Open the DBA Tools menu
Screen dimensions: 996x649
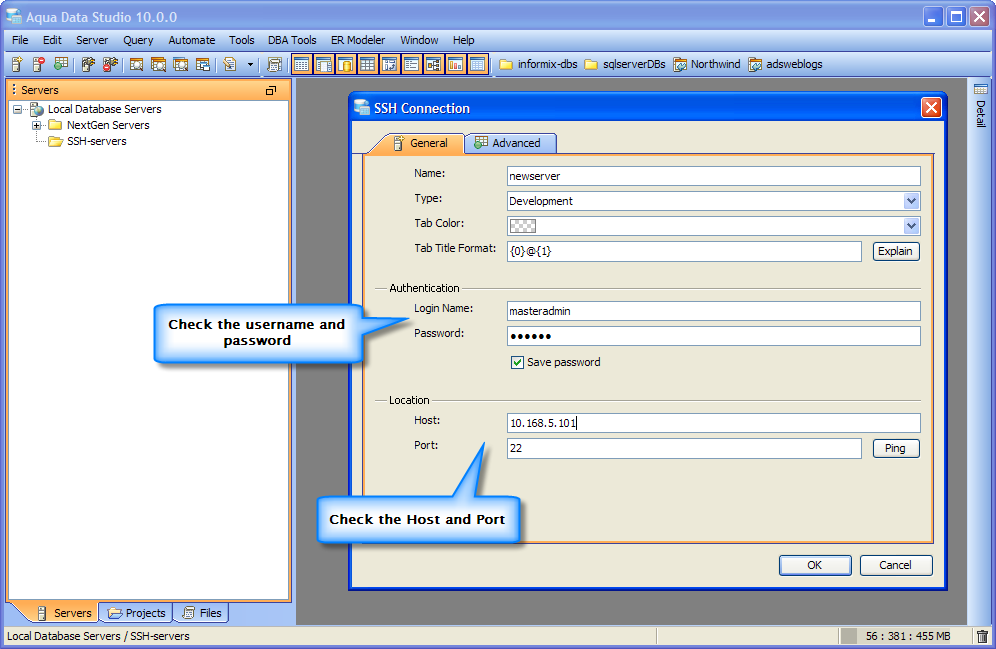tap(292, 40)
